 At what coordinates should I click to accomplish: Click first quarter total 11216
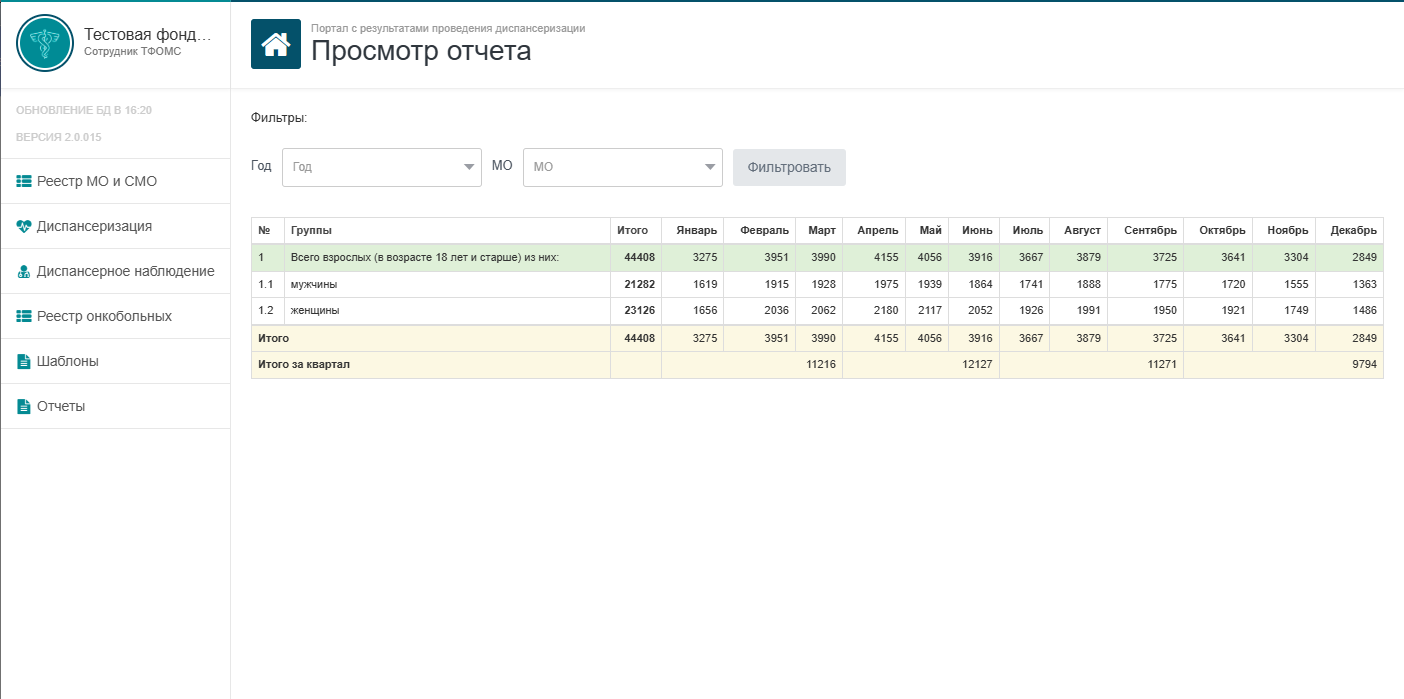[x=821, y=365]
